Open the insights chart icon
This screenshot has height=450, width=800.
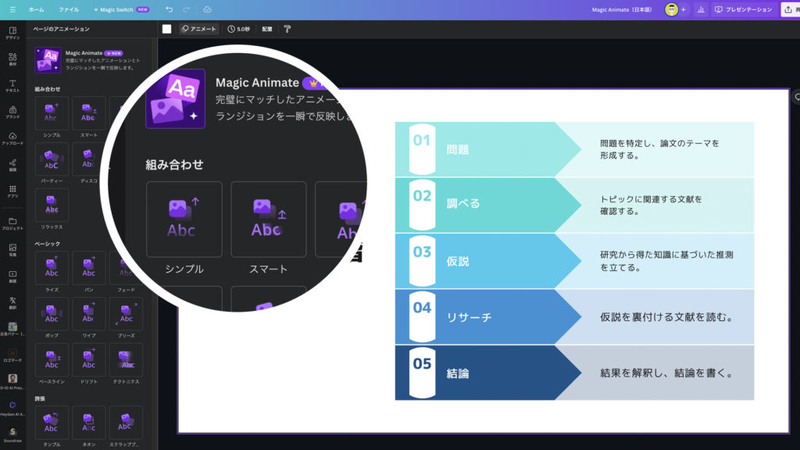coord(701,10)
